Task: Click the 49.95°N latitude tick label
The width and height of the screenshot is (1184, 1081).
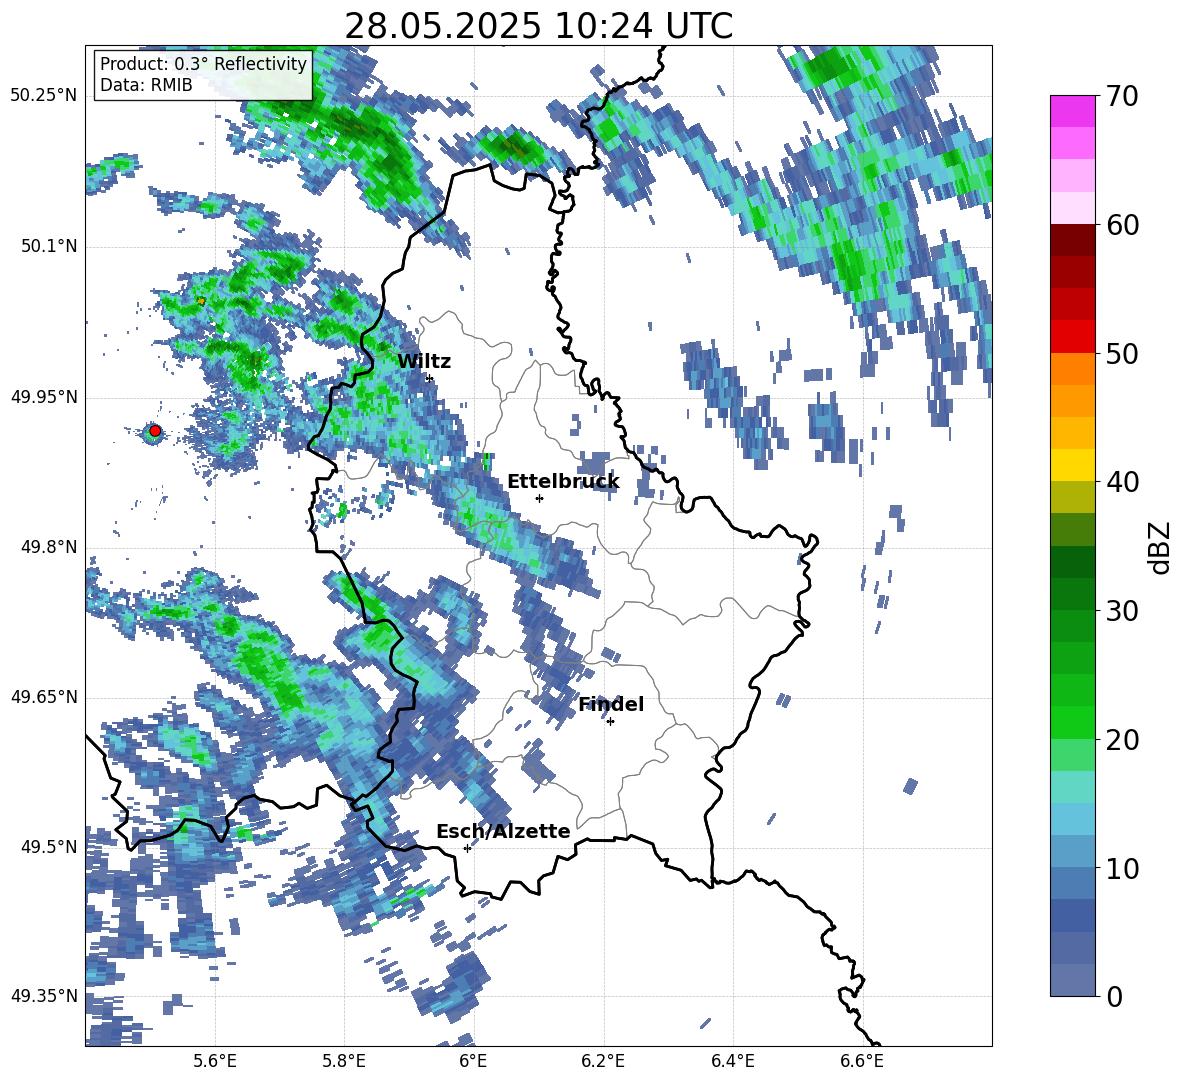Action: 44,397
